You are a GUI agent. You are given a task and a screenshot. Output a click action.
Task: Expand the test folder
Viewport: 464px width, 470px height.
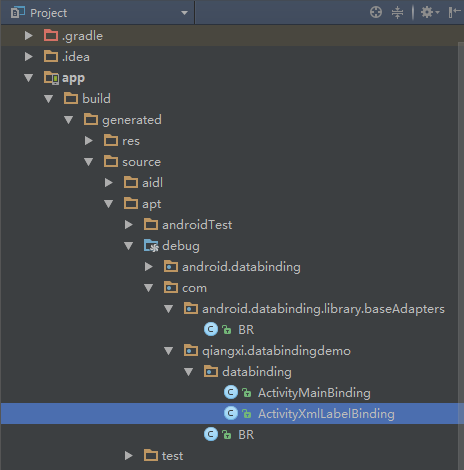point(129,456)
